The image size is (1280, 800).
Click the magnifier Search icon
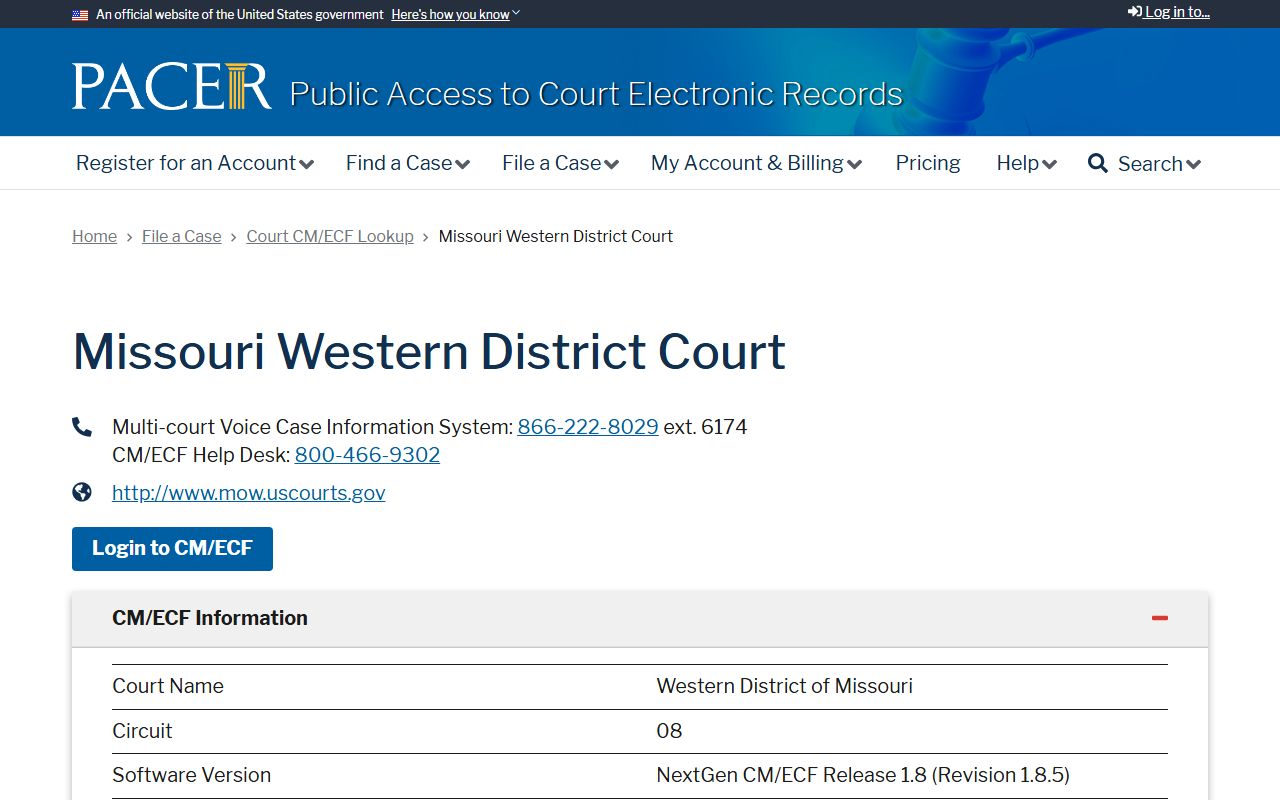(x=1098, y=163)
